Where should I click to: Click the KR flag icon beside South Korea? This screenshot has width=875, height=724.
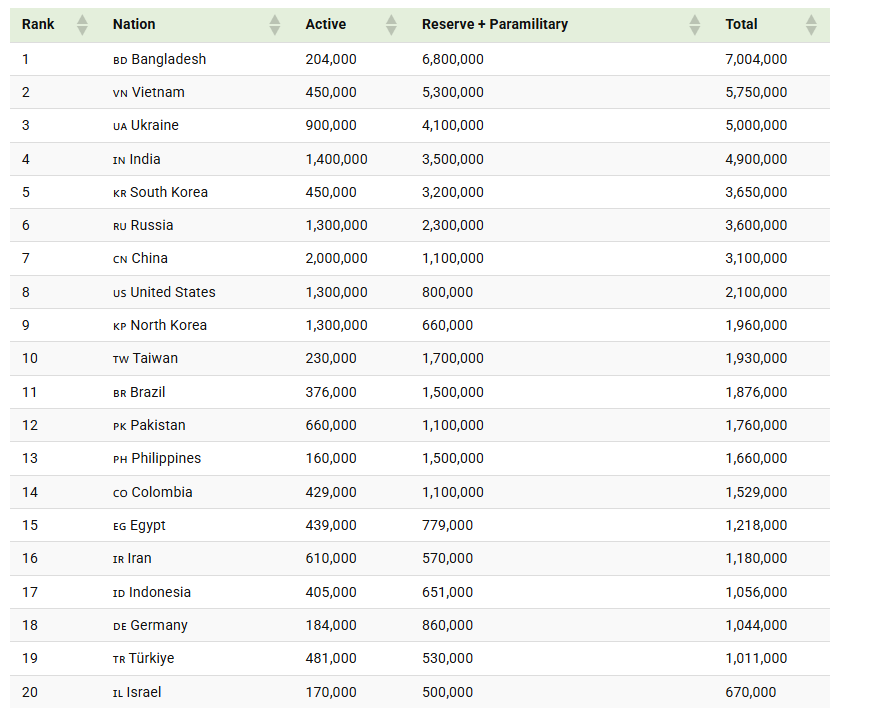[x=120, y=193]
